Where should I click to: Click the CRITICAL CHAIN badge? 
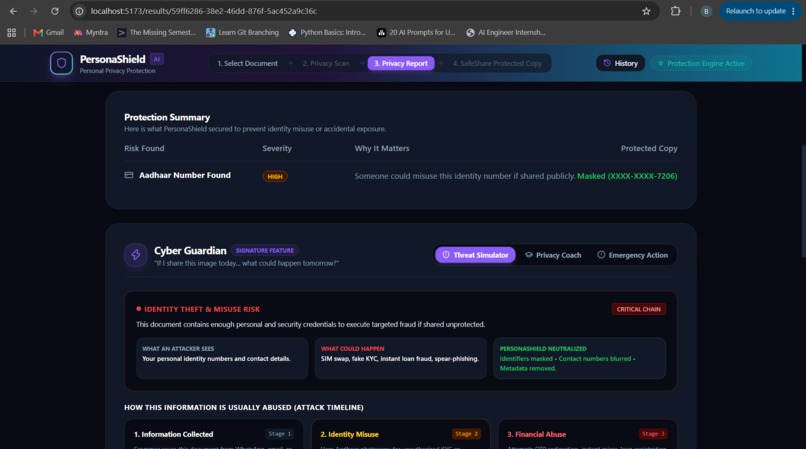click(638, 309)
